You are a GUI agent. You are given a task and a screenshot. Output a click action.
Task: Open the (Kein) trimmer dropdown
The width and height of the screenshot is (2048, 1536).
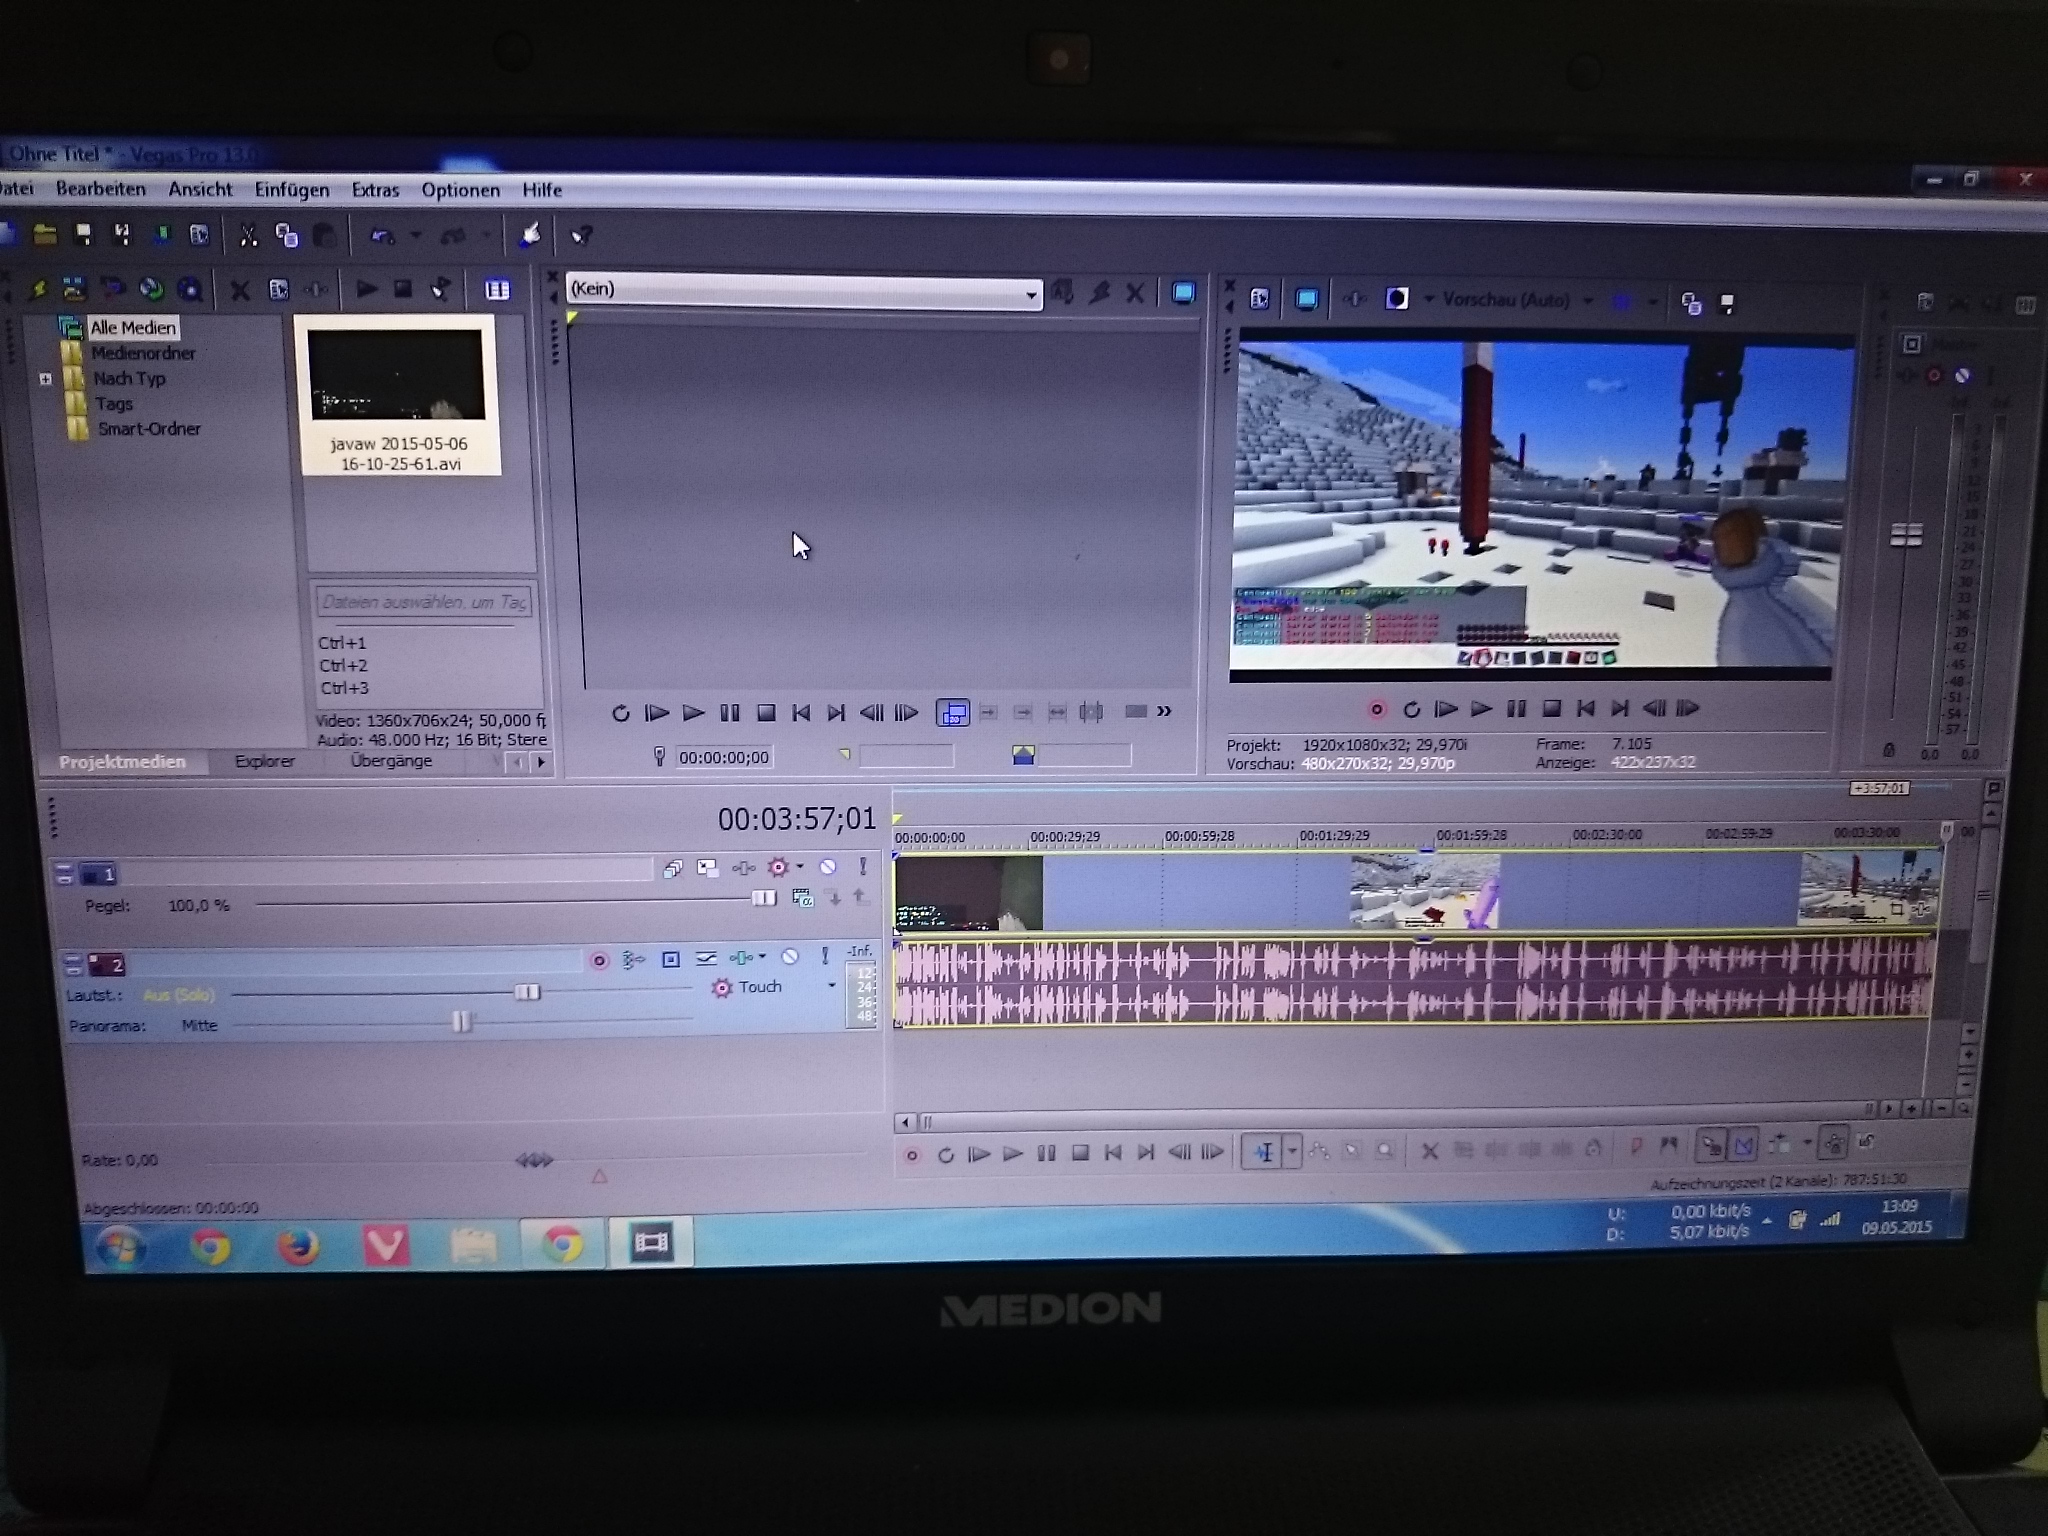pyautogui.click(x=1031, y=294)
